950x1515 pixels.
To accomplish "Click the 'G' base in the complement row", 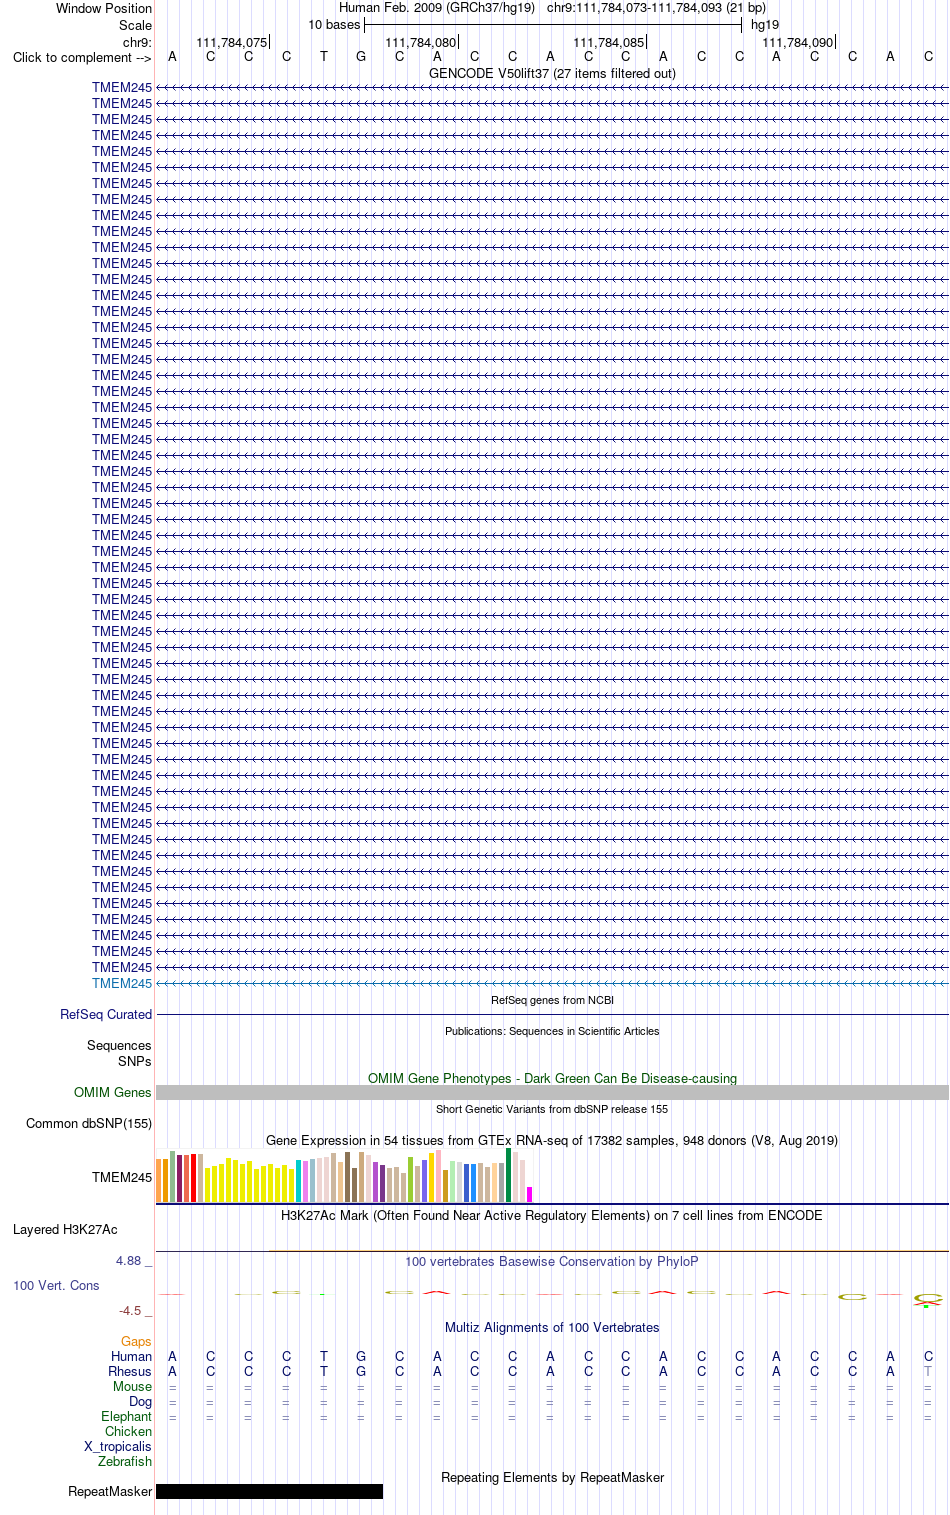I will click(x=361, y=56).
